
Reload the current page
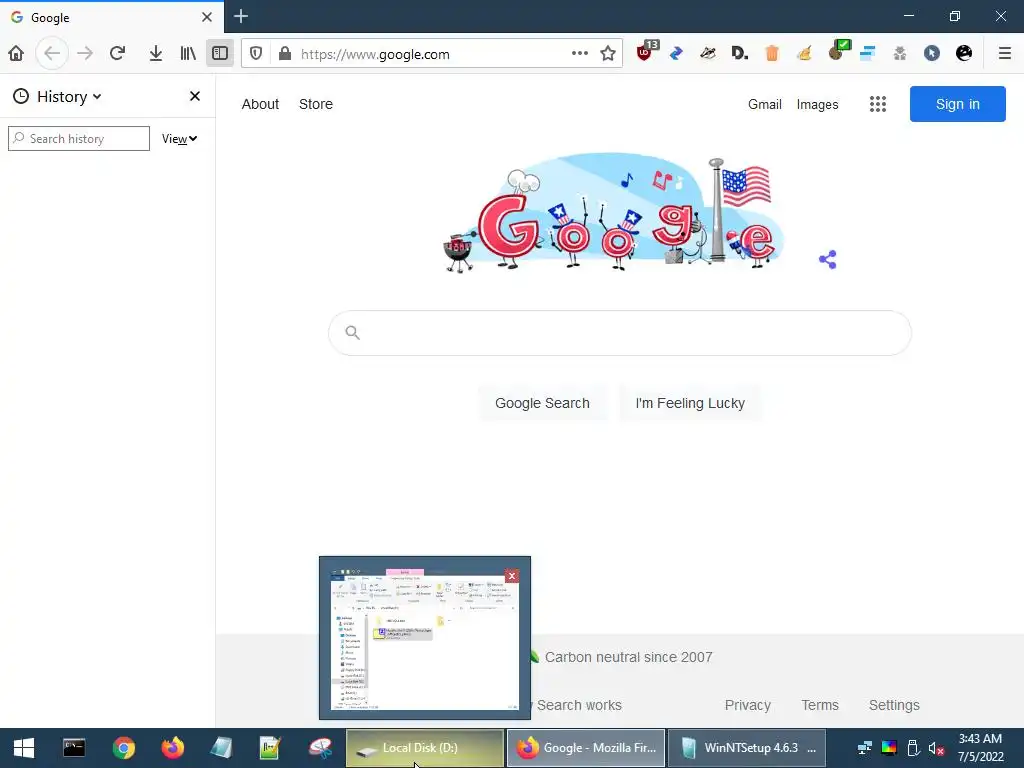click(x=118, y=54)
